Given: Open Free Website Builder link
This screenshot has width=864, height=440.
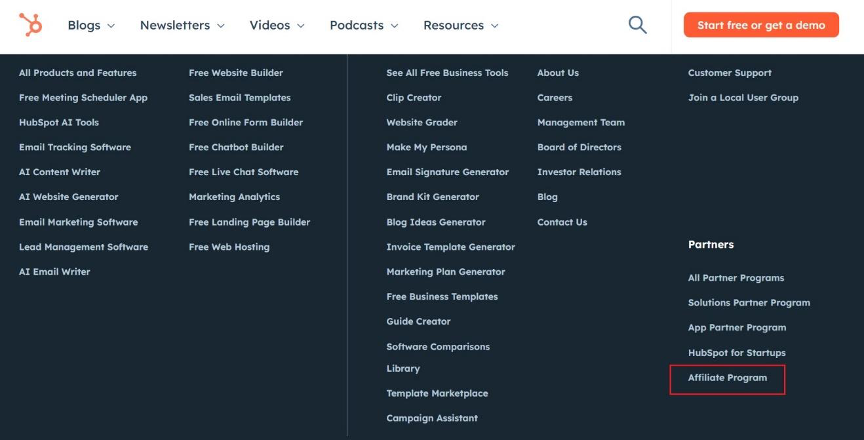Looking at the screenshot, I should point(236,73).
